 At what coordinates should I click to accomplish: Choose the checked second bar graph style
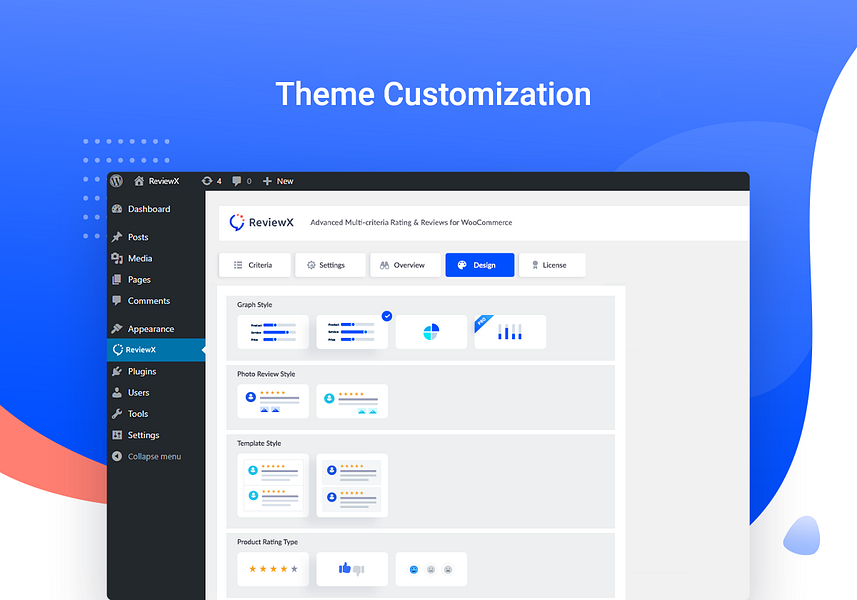coord(352,332)
